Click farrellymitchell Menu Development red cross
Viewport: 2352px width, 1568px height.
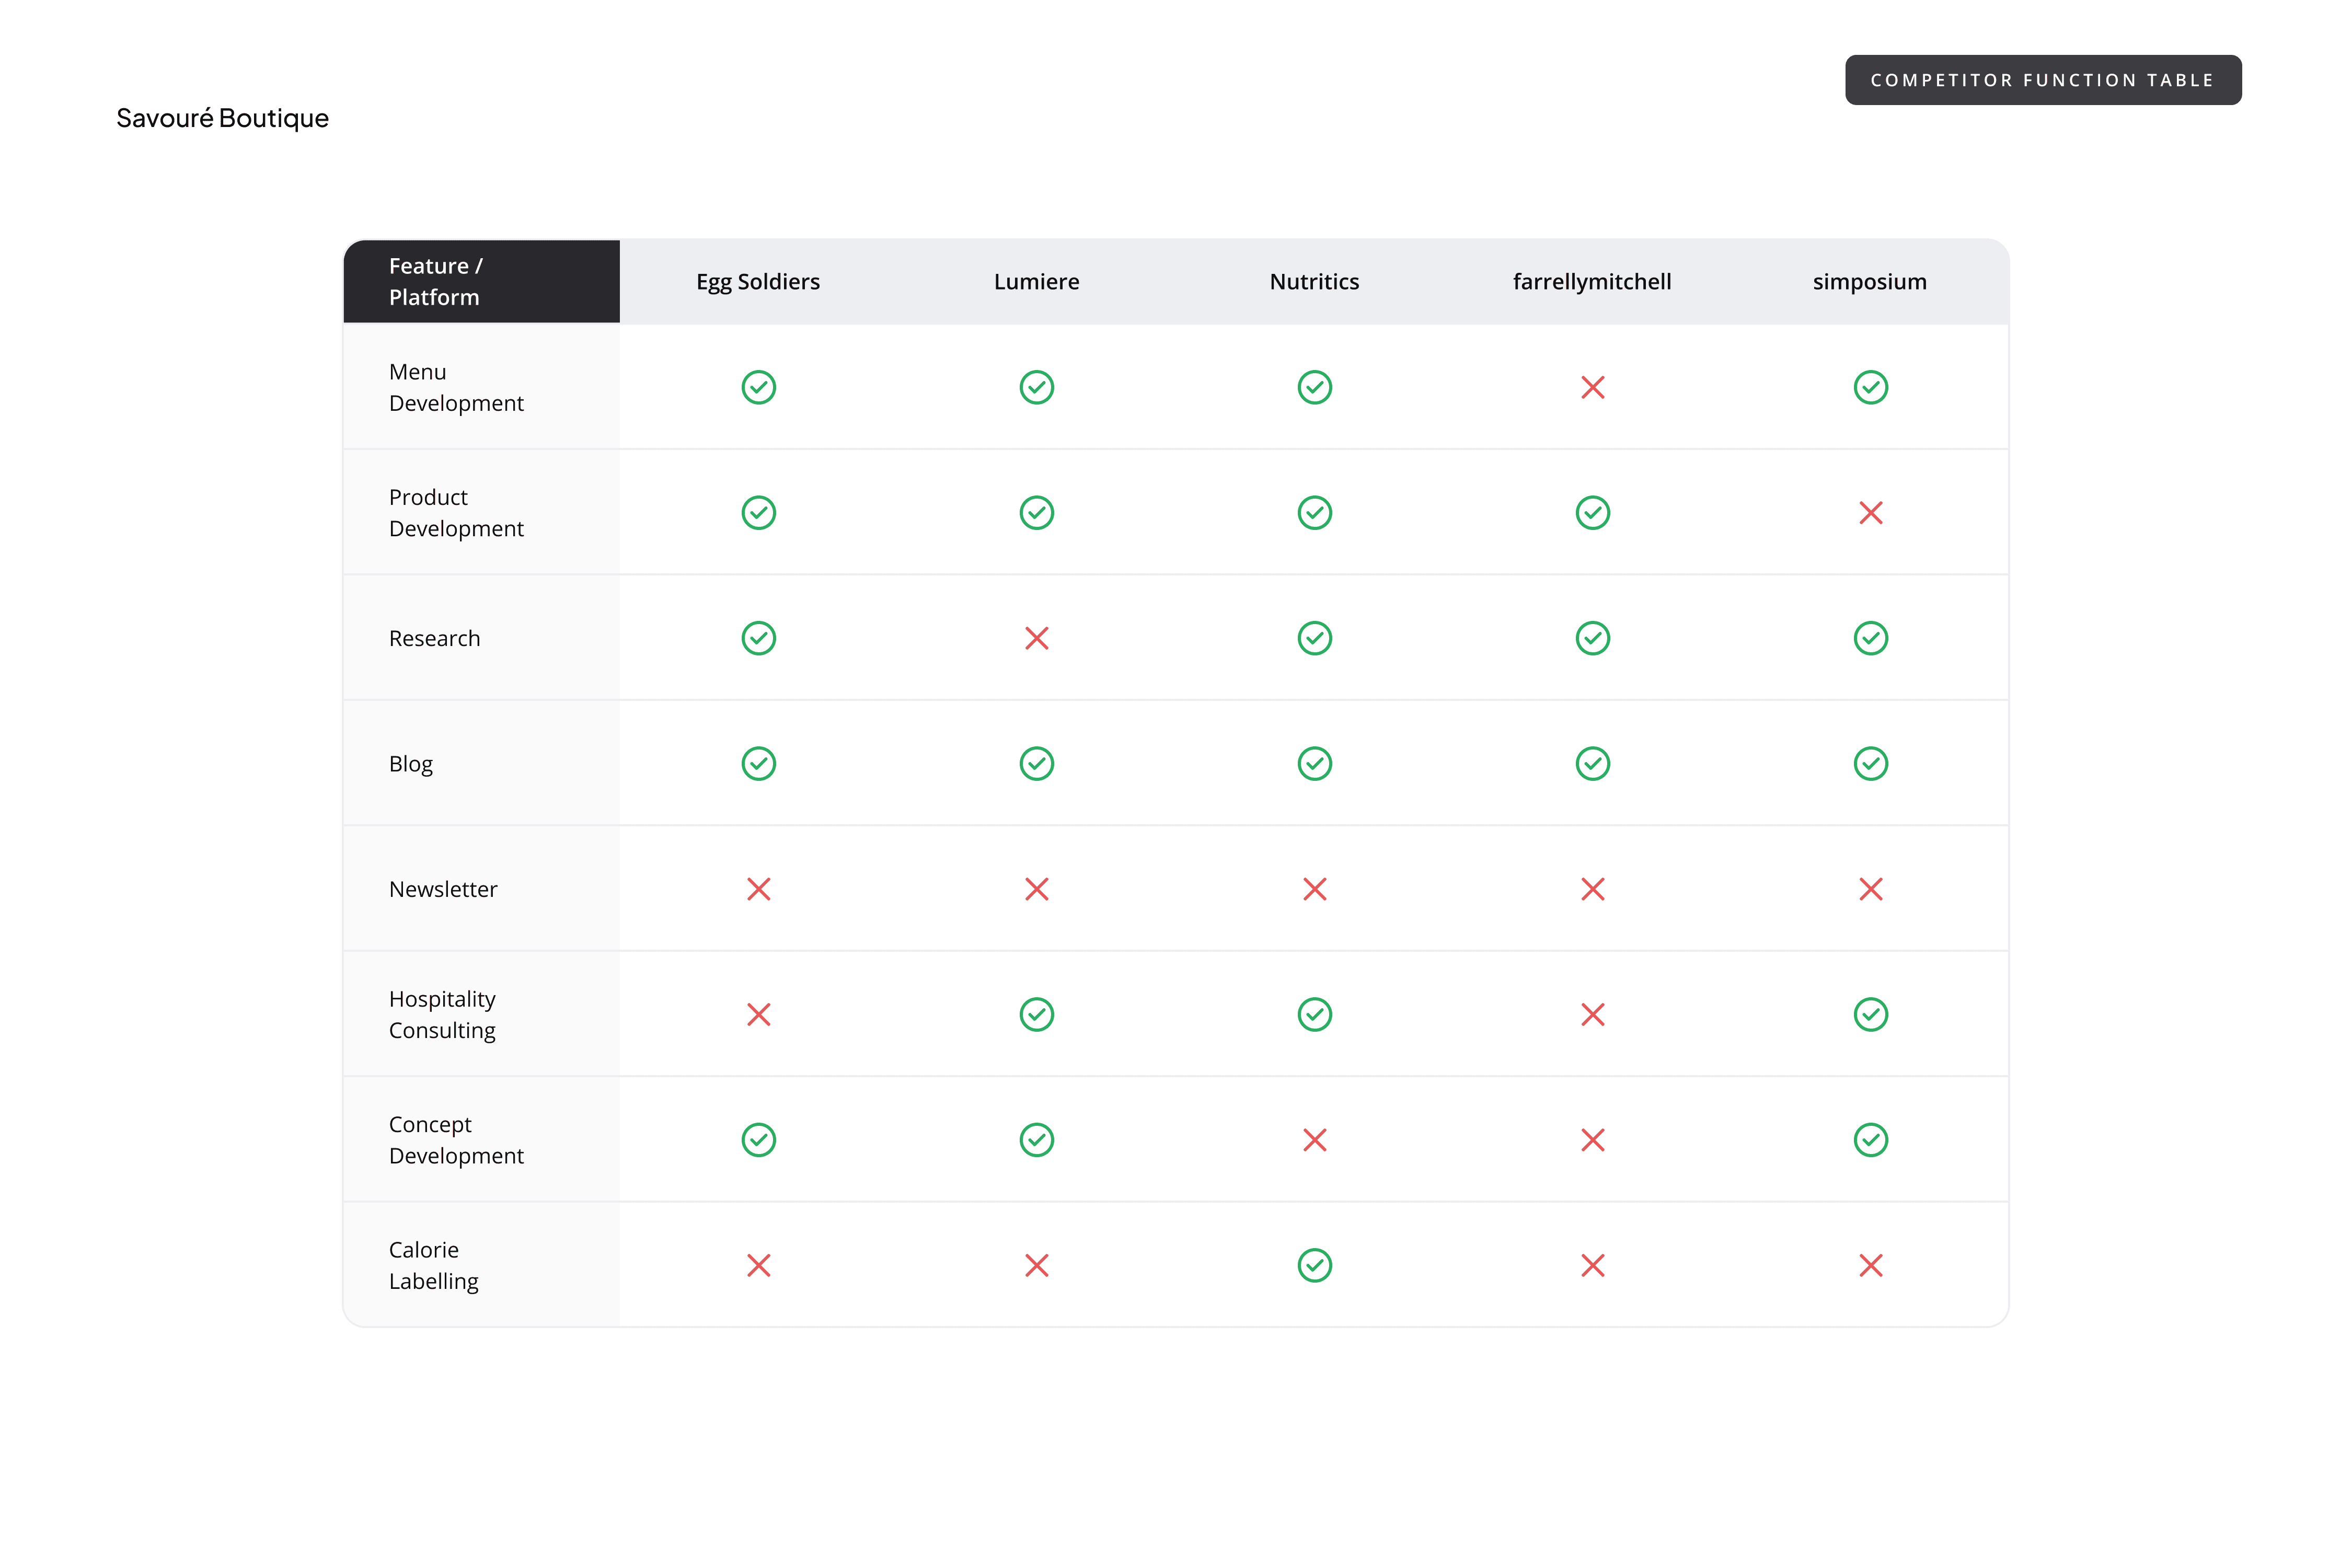[x=1592, y=387]
